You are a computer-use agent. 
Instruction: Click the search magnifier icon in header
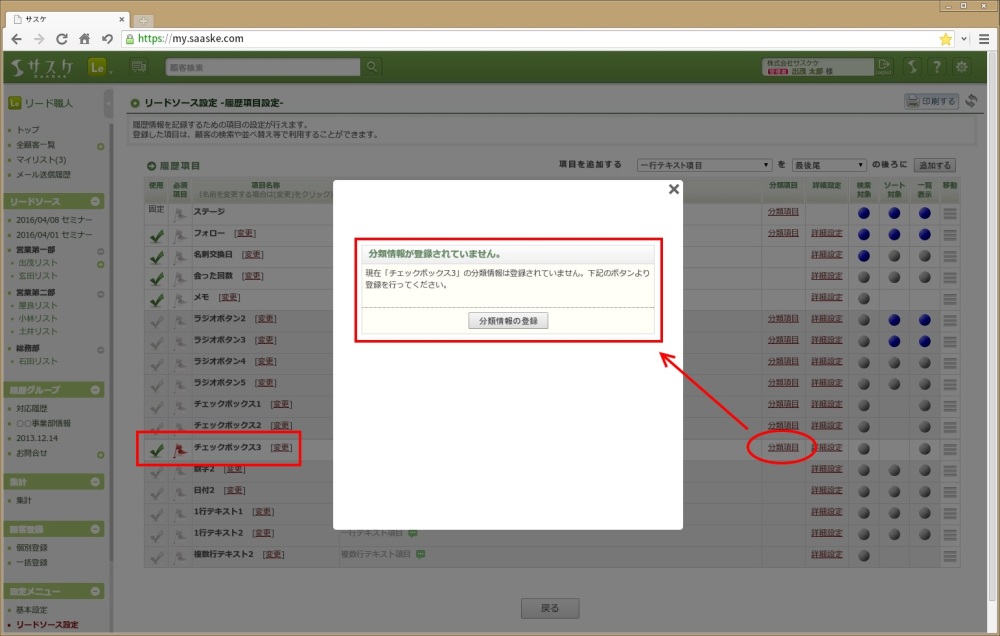pyautogui.click(x=371, y=67)
